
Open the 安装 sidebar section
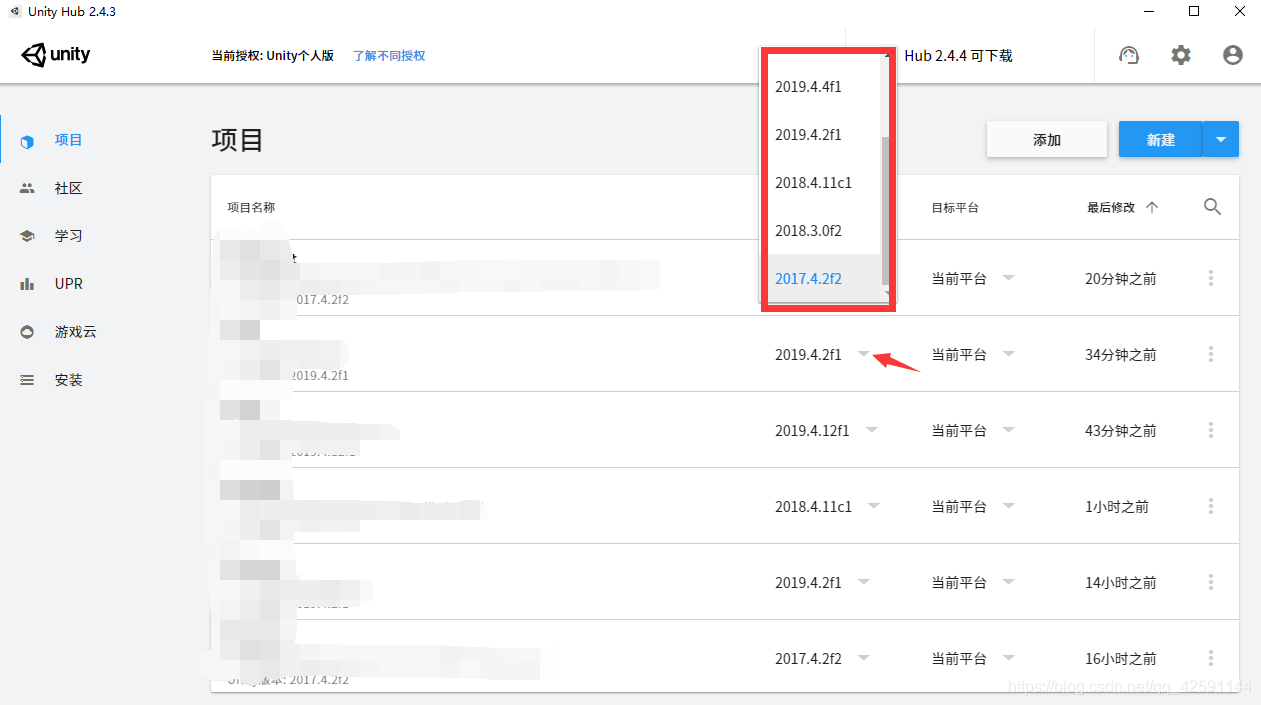coord(68,380)
